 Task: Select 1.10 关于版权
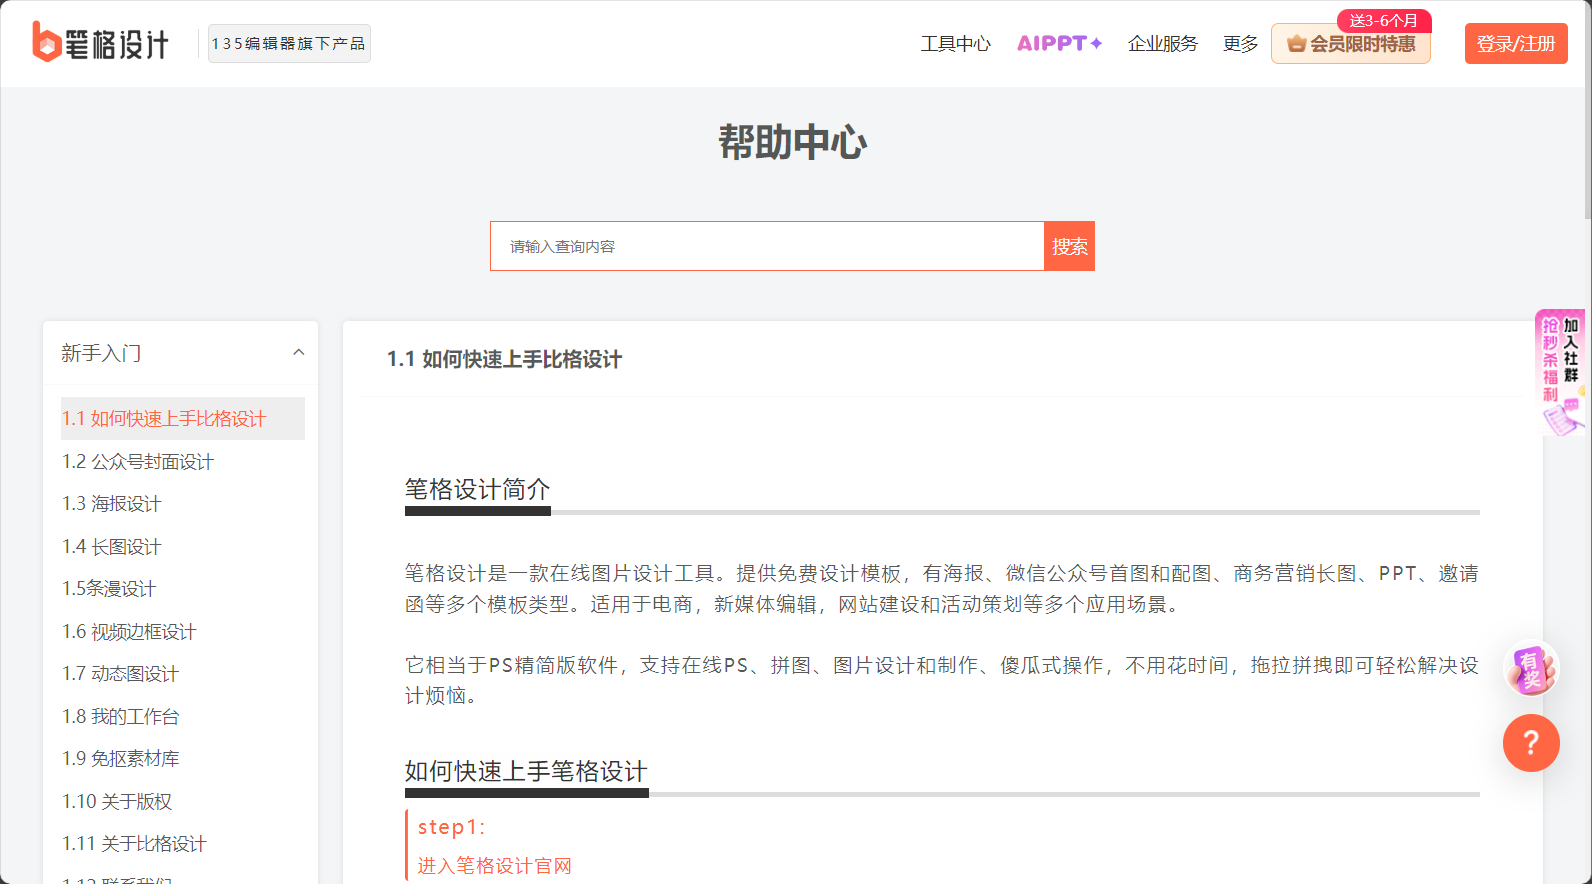tap(117, 802)
